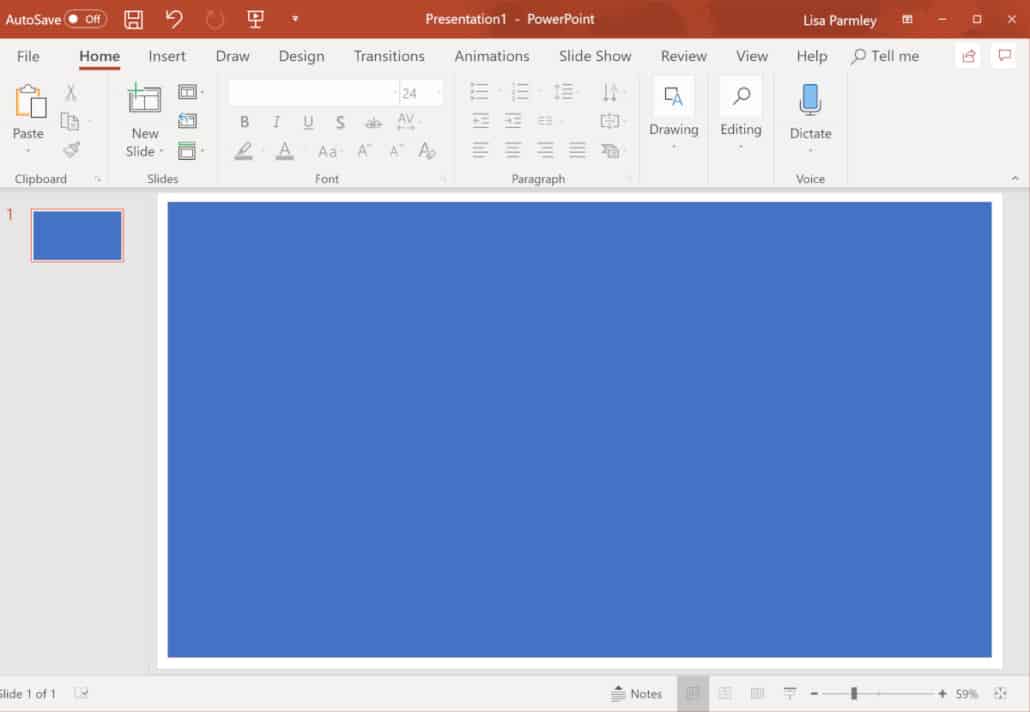Toggle the Notes pane
The image size is (1030, 712).
click(x=637, y=693)
